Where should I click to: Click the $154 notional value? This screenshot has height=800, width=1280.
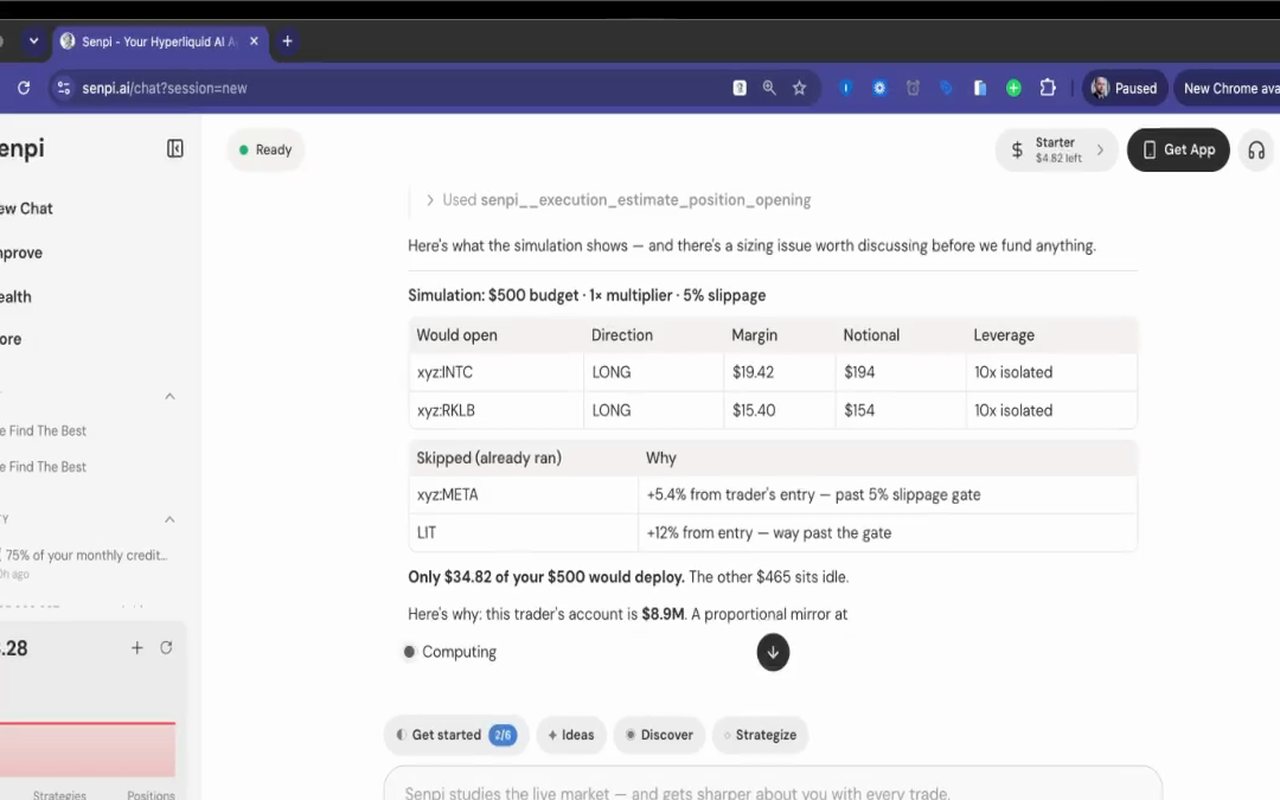tap(859, 410)
